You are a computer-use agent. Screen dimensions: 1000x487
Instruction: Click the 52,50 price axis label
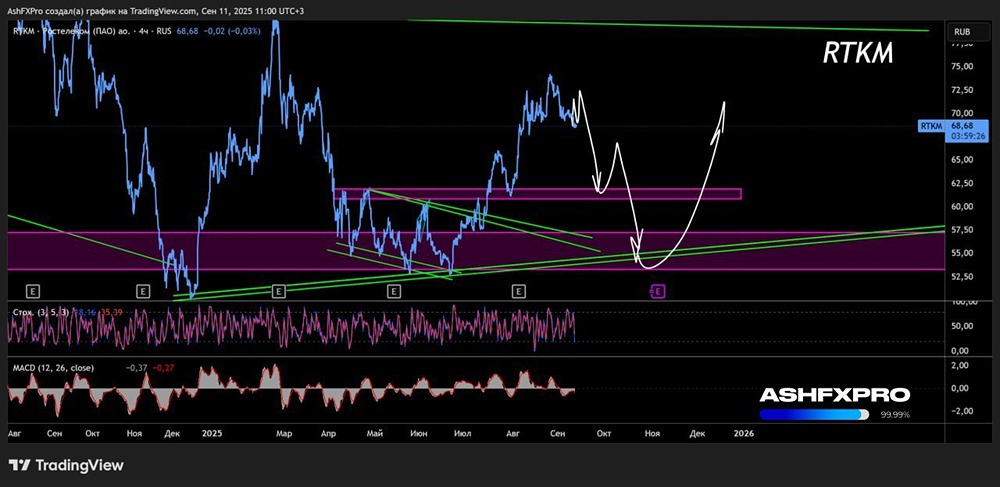962,277
